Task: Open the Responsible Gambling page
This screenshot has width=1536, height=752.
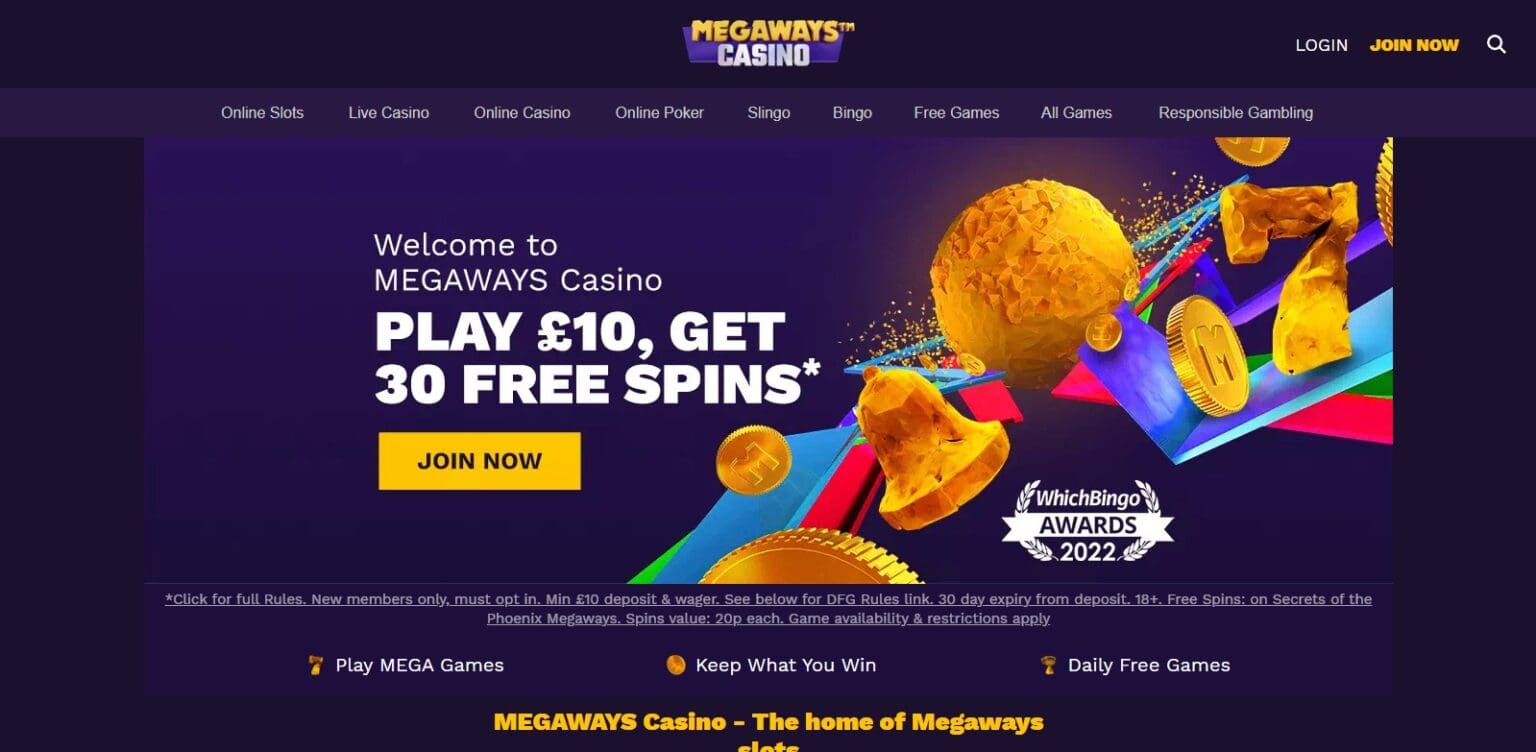Action: click(x=1236, y=113)
